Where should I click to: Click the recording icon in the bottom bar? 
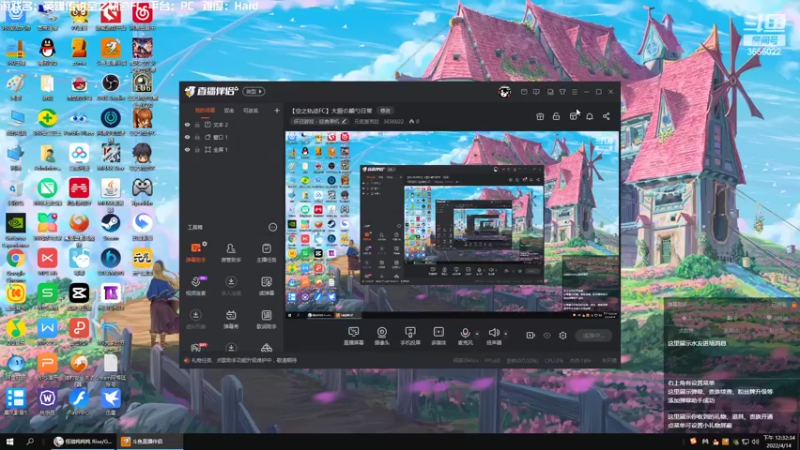[x=530, y=335]
